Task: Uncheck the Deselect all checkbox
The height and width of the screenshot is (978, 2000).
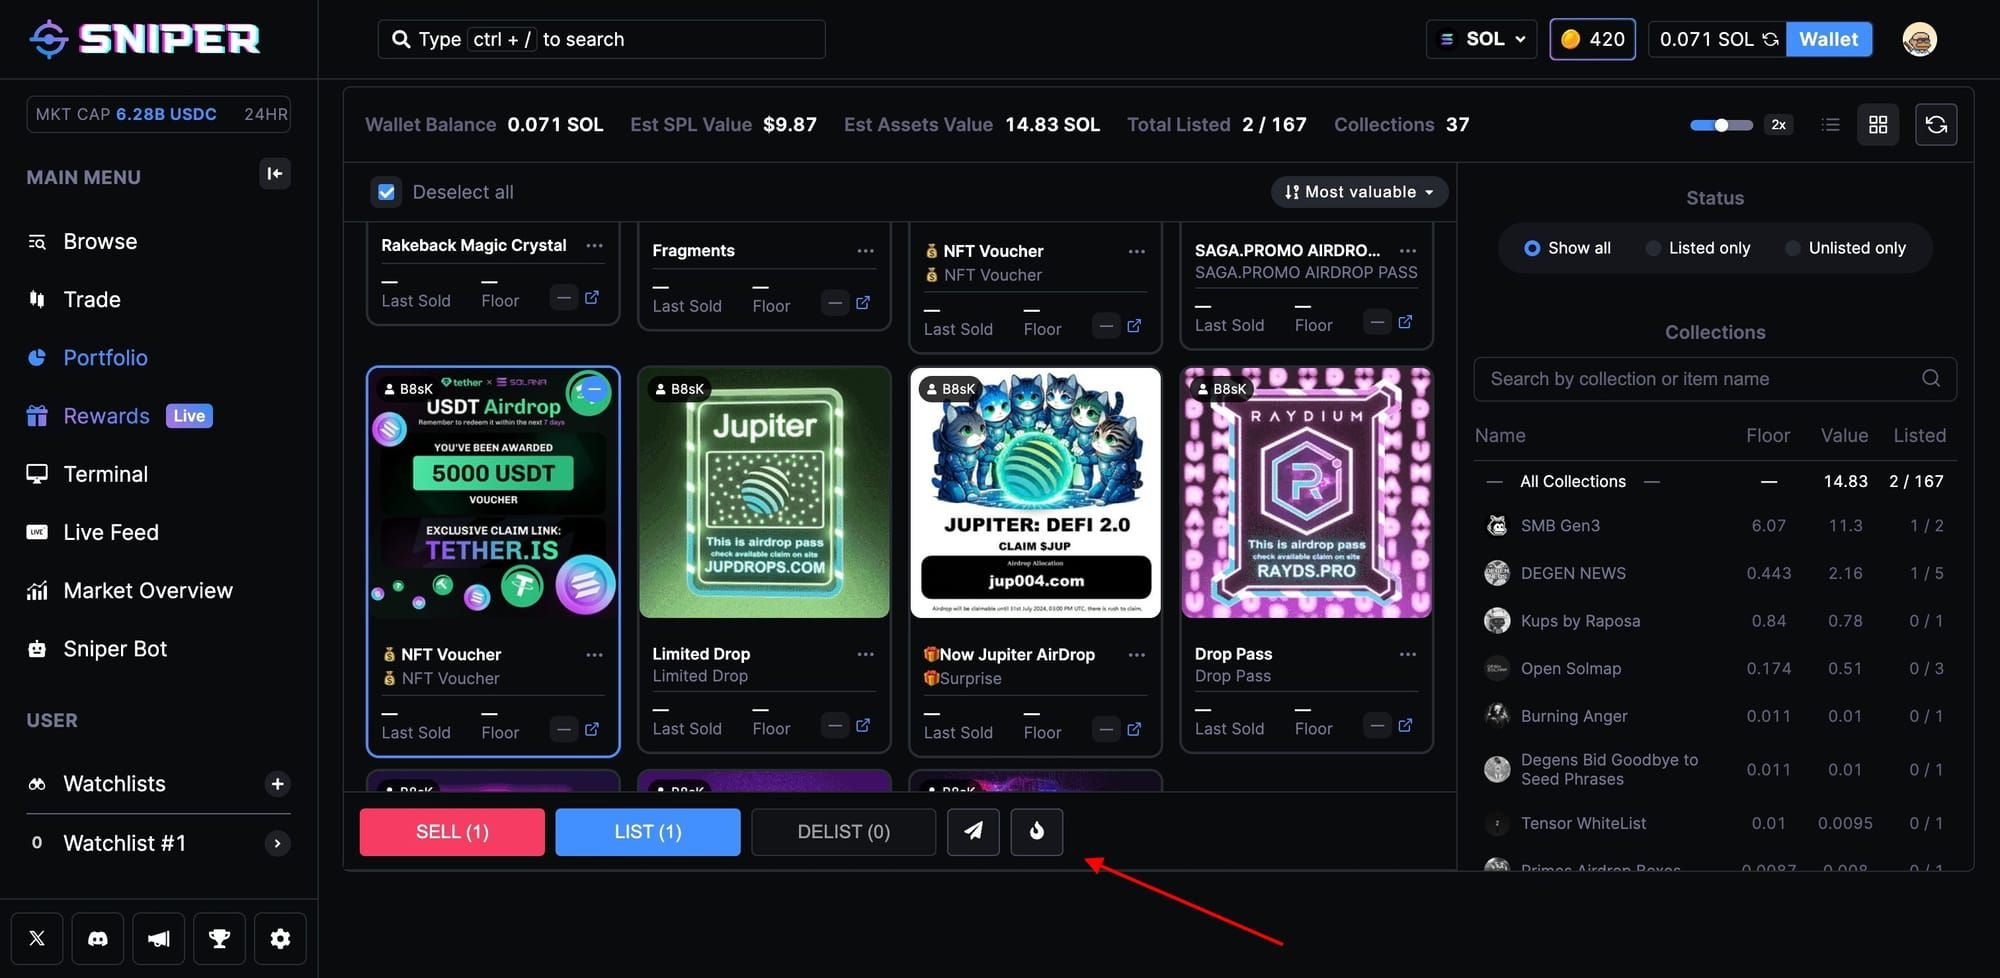Action: [x=386, y=191]
